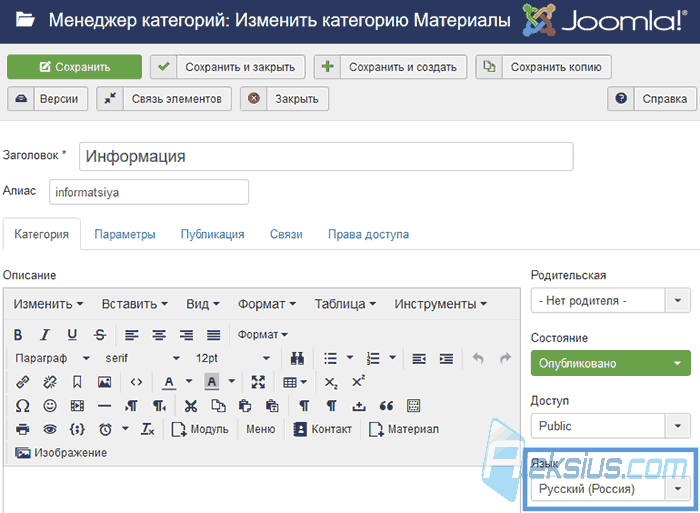Click the Закрыть button
The image size is (700, 513).
[284, 99]
